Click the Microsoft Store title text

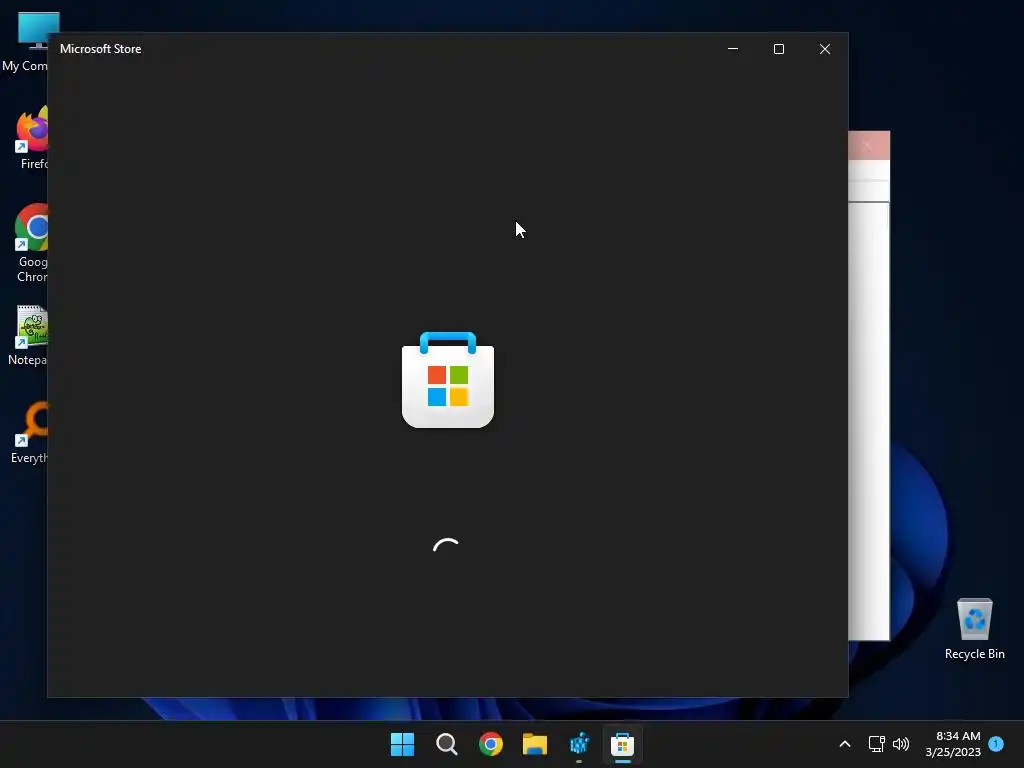tap(101, 49)
